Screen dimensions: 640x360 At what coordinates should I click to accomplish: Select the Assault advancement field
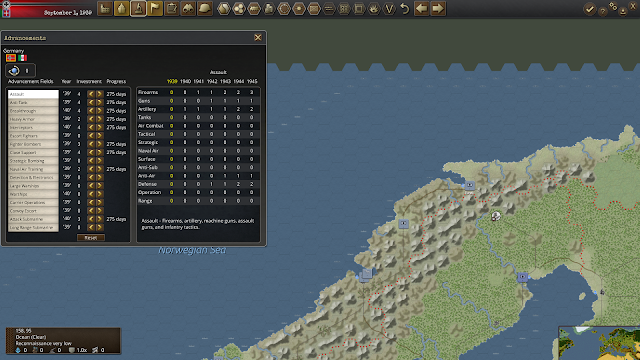click(x=33, y=94)
